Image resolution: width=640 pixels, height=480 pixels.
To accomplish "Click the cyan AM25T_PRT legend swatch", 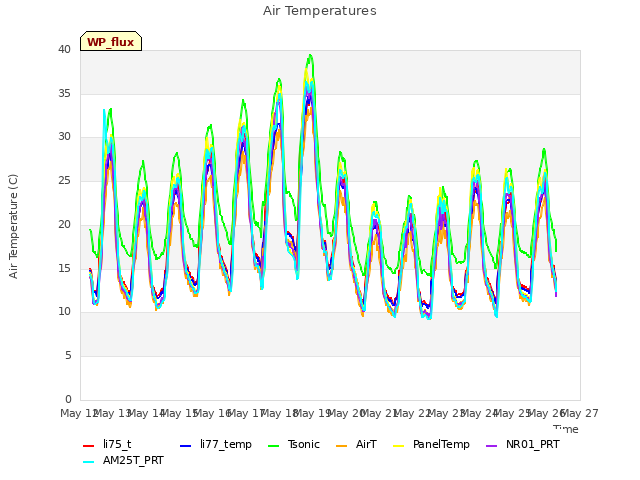I will (x=89, y=462).
